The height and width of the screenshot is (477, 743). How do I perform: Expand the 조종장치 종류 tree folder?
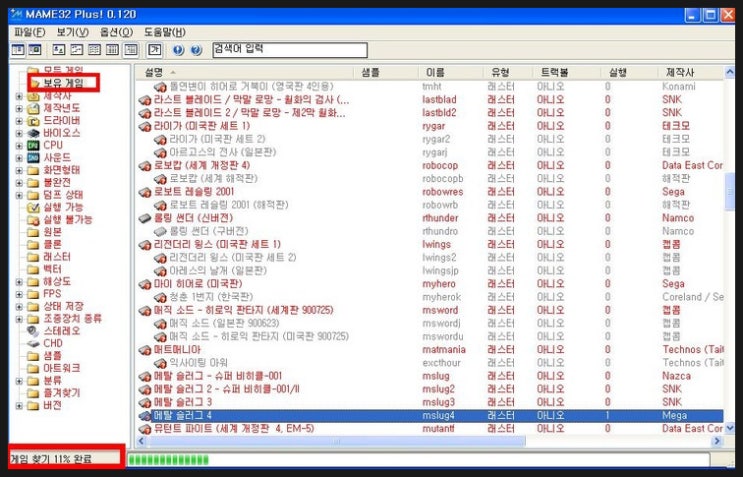(x=19, y=319)
